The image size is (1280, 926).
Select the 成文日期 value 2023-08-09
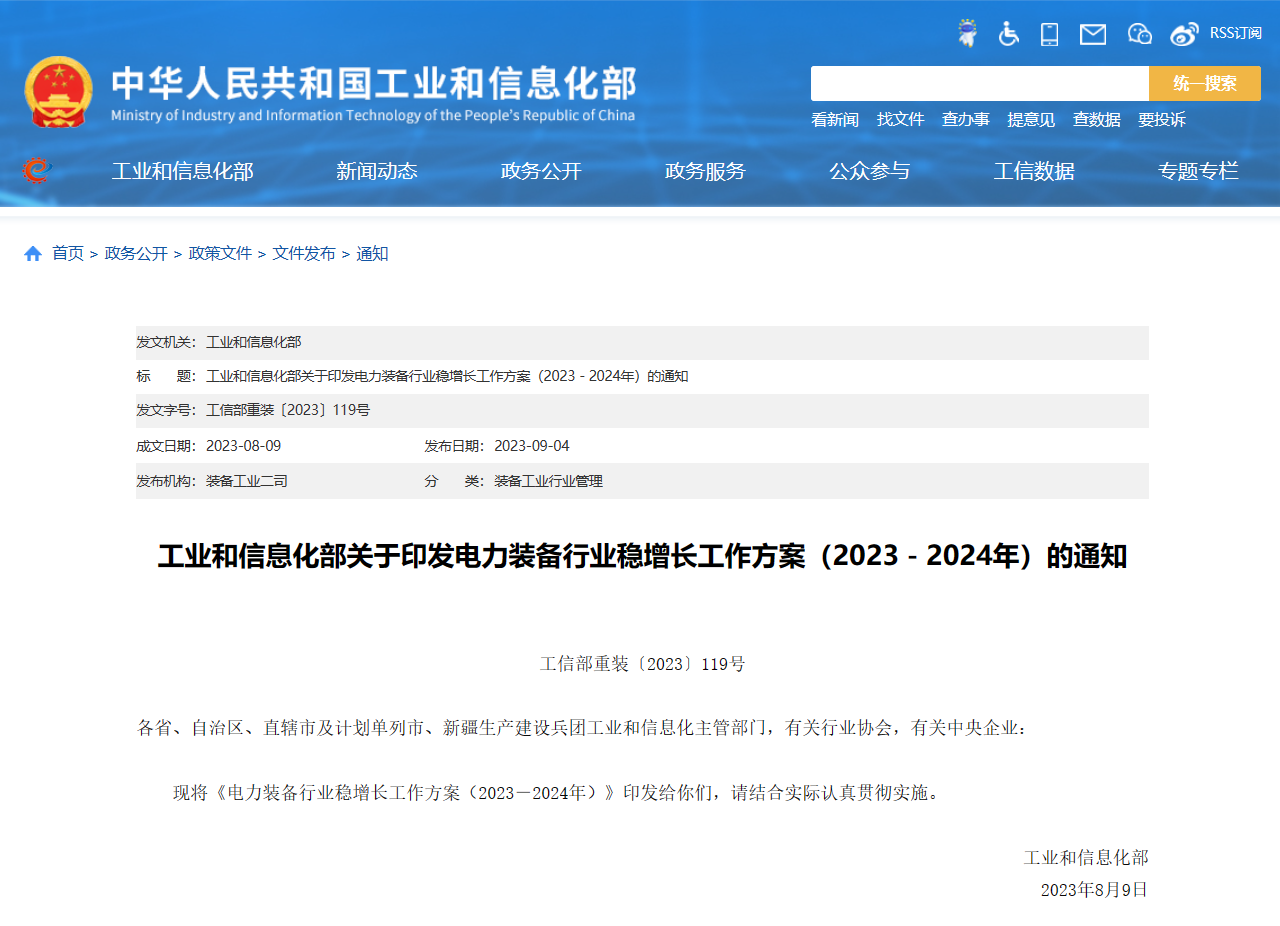(244, 446)
